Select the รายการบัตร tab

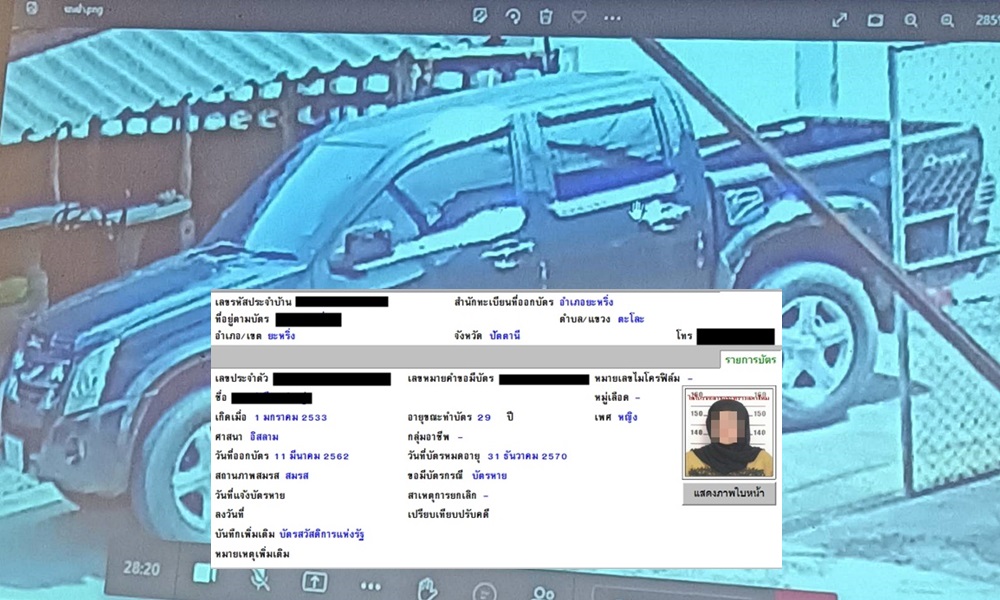(x=750, y=358)
